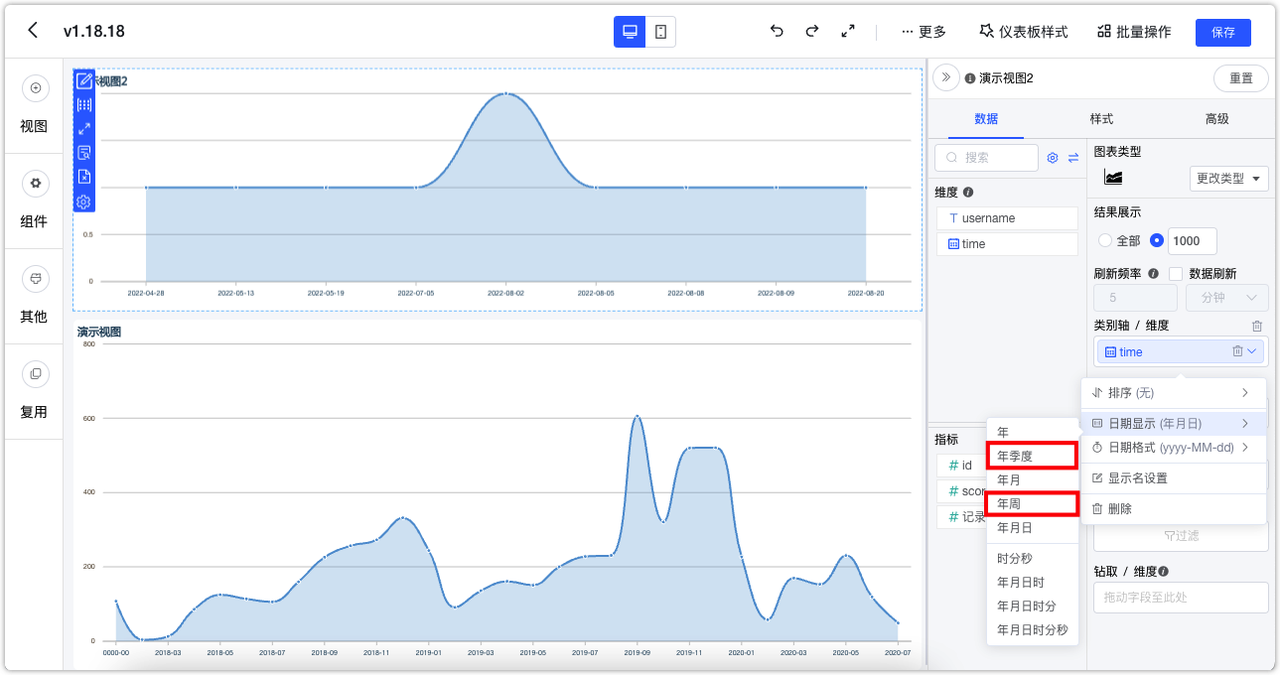Select 年月日时分 date display option
Viewport: 1280px width, 675px height.
click(1033, 606)
